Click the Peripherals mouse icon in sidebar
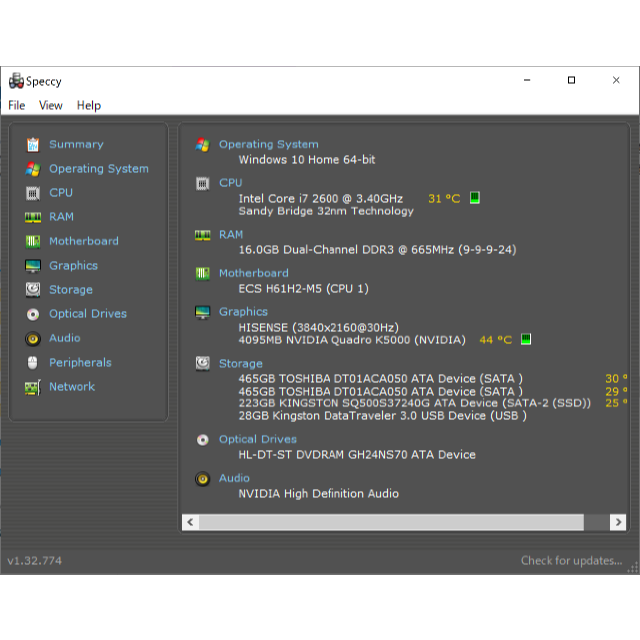This screenshot has height=640, width=640. (33, 362)
